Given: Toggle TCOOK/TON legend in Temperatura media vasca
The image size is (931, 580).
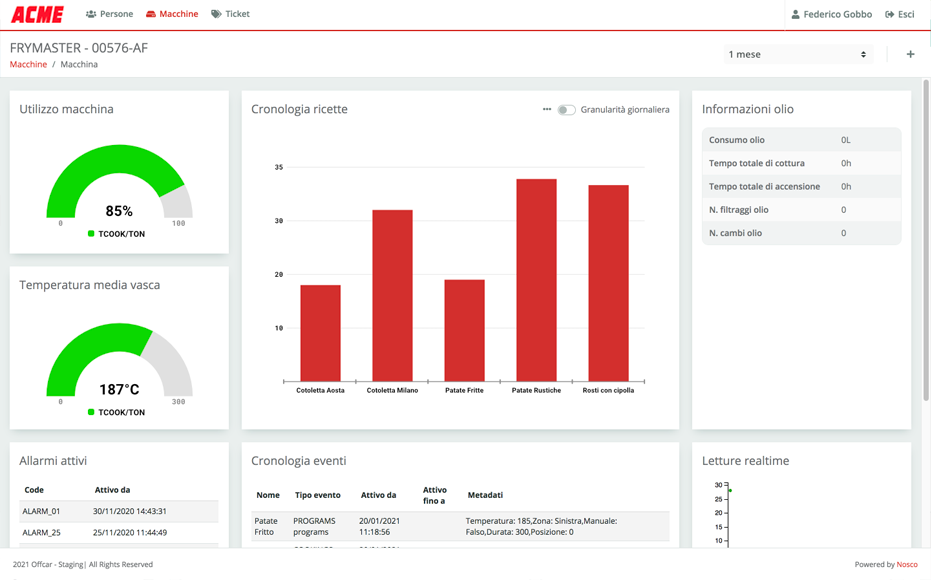Looking at the screenshot, I should tap(116, 412).
